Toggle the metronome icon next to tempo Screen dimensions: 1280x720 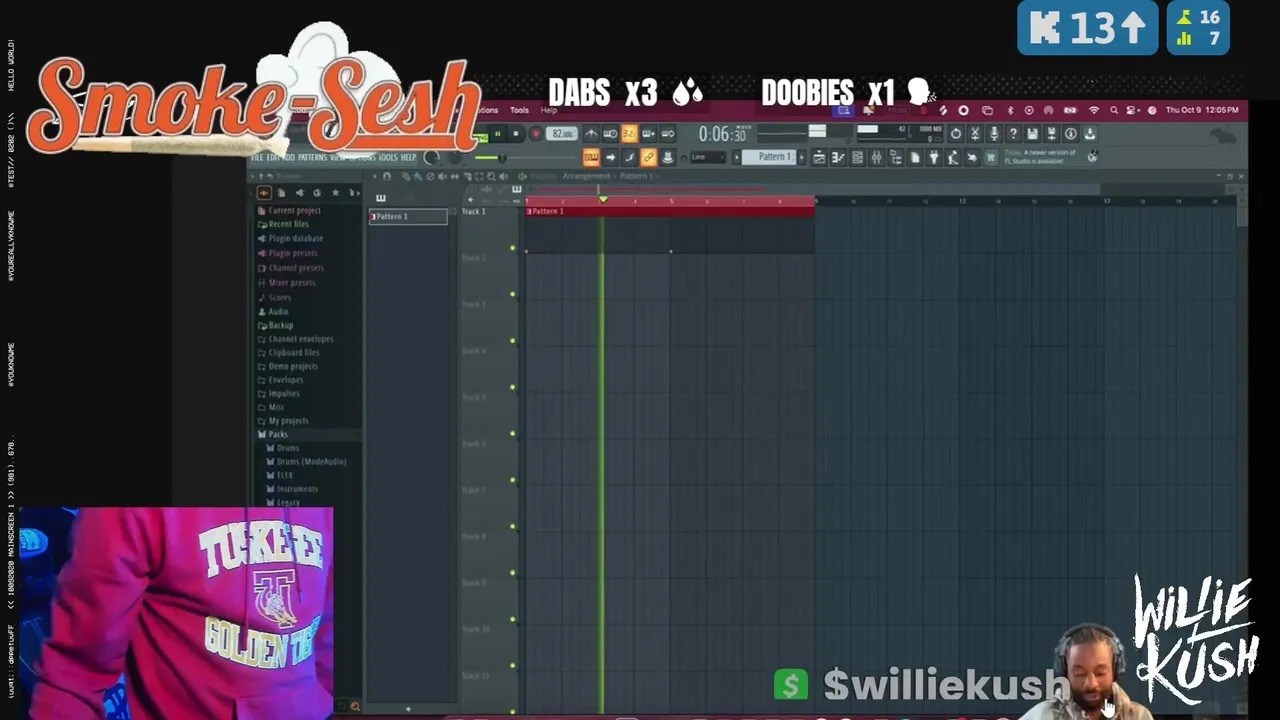point(591,133)
